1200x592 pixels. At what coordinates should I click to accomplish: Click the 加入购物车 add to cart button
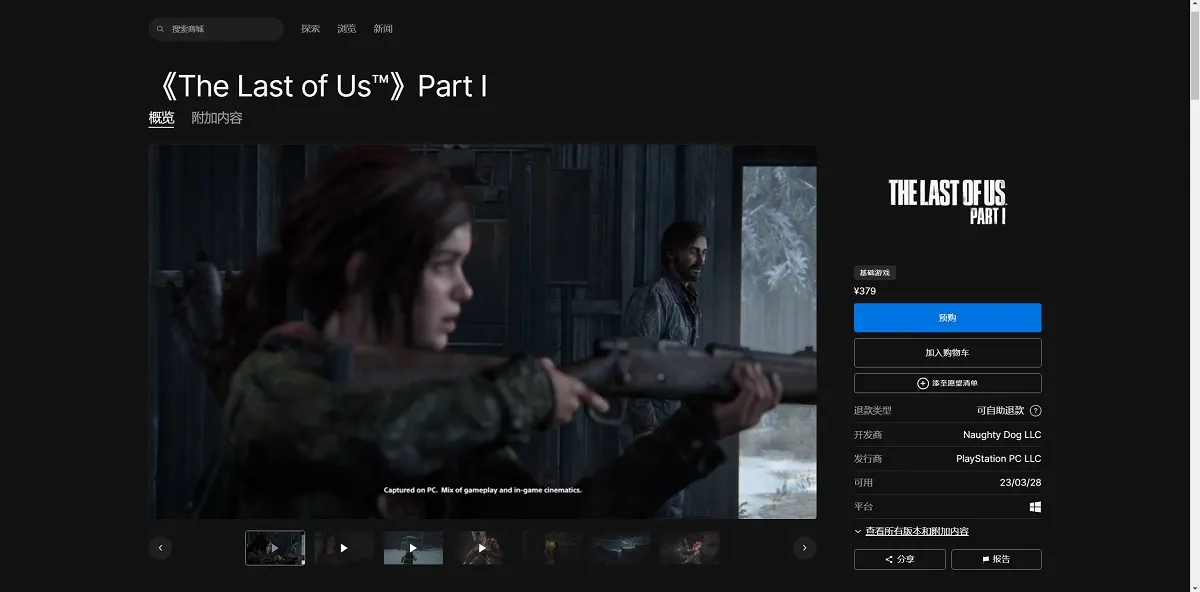pyautogui.click(x=947, y=353)
